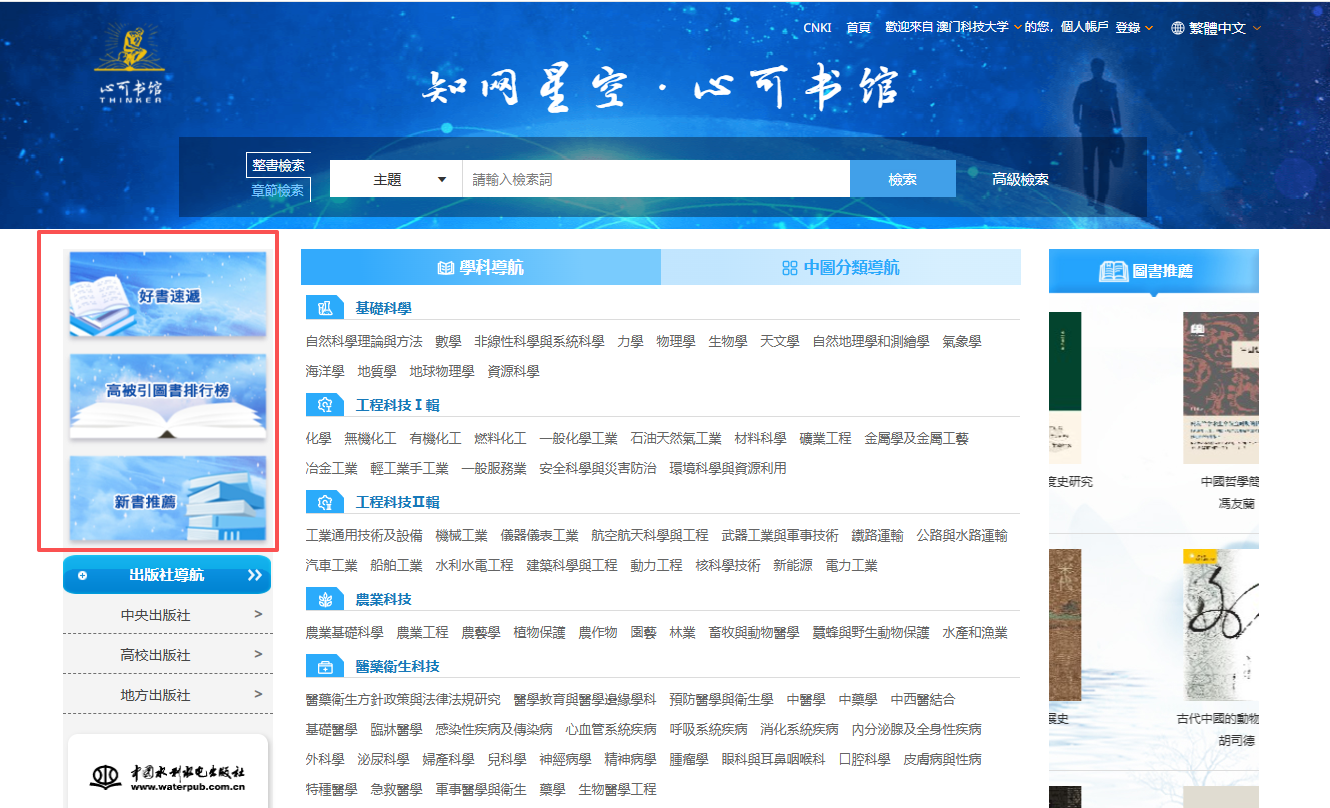Open the 中国水利水电出版社 publisher logo
1330x808 pixels.
click(168, 777)
